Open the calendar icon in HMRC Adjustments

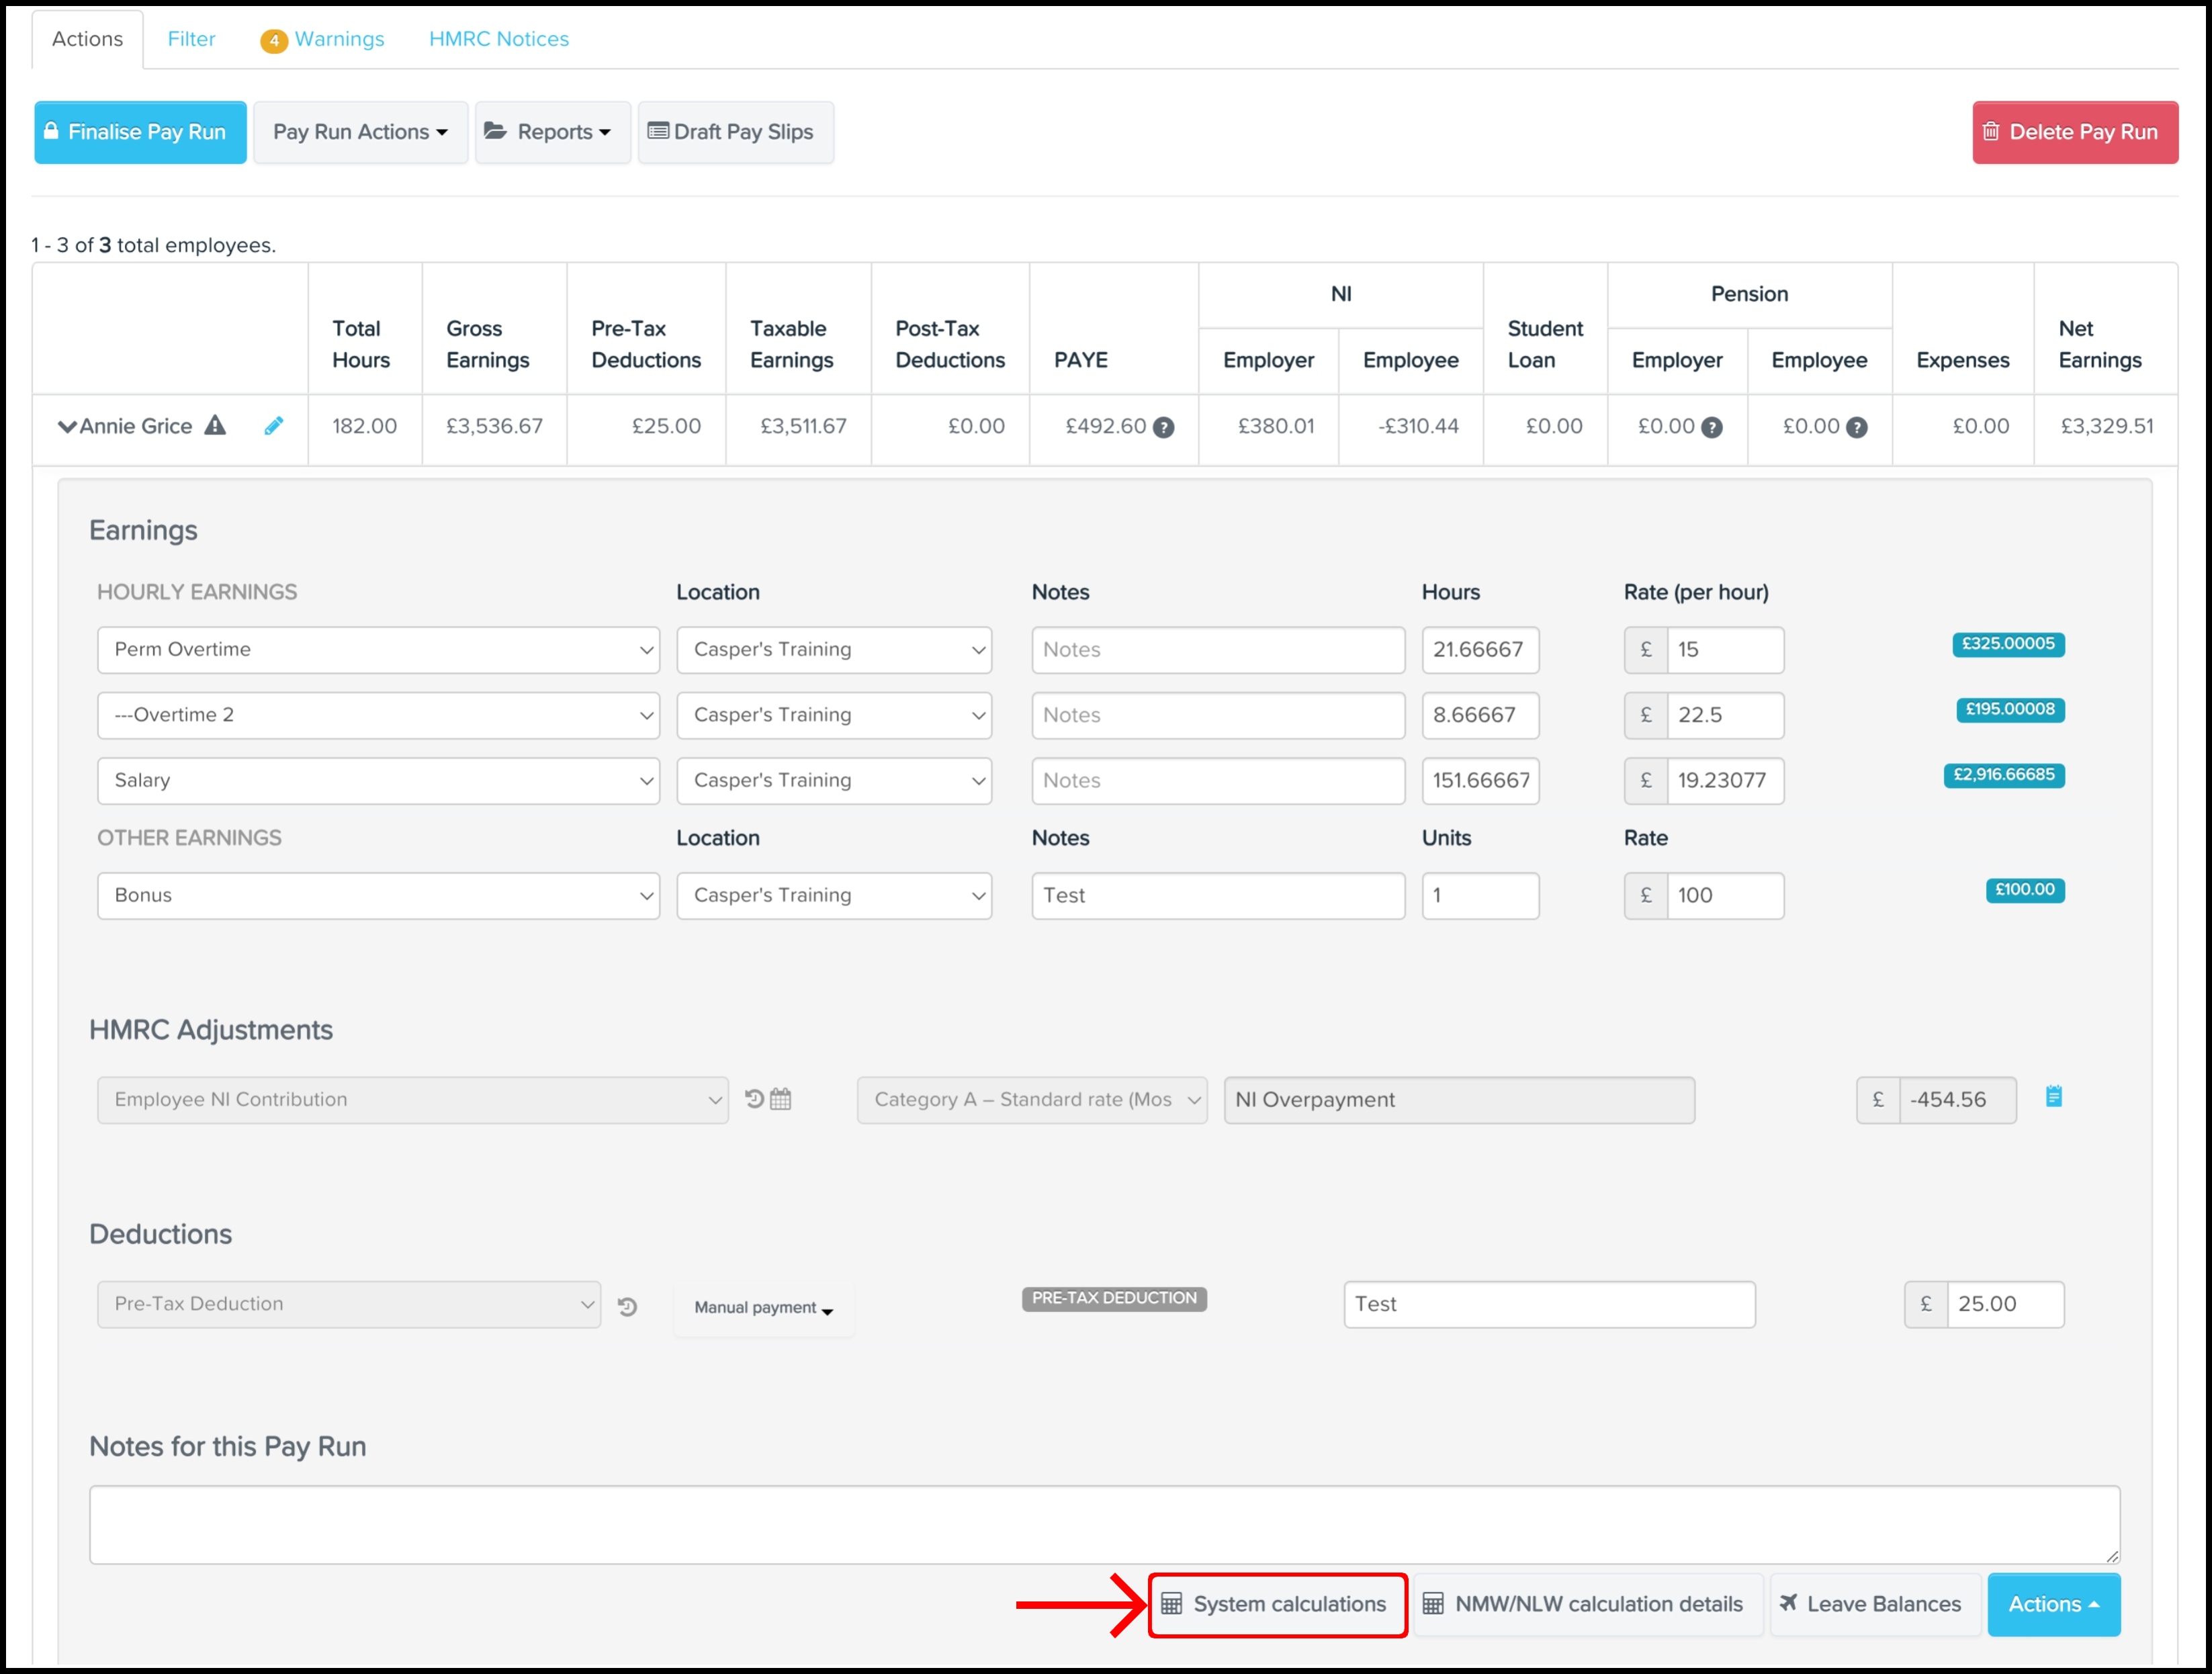(x=781, y=1099)
